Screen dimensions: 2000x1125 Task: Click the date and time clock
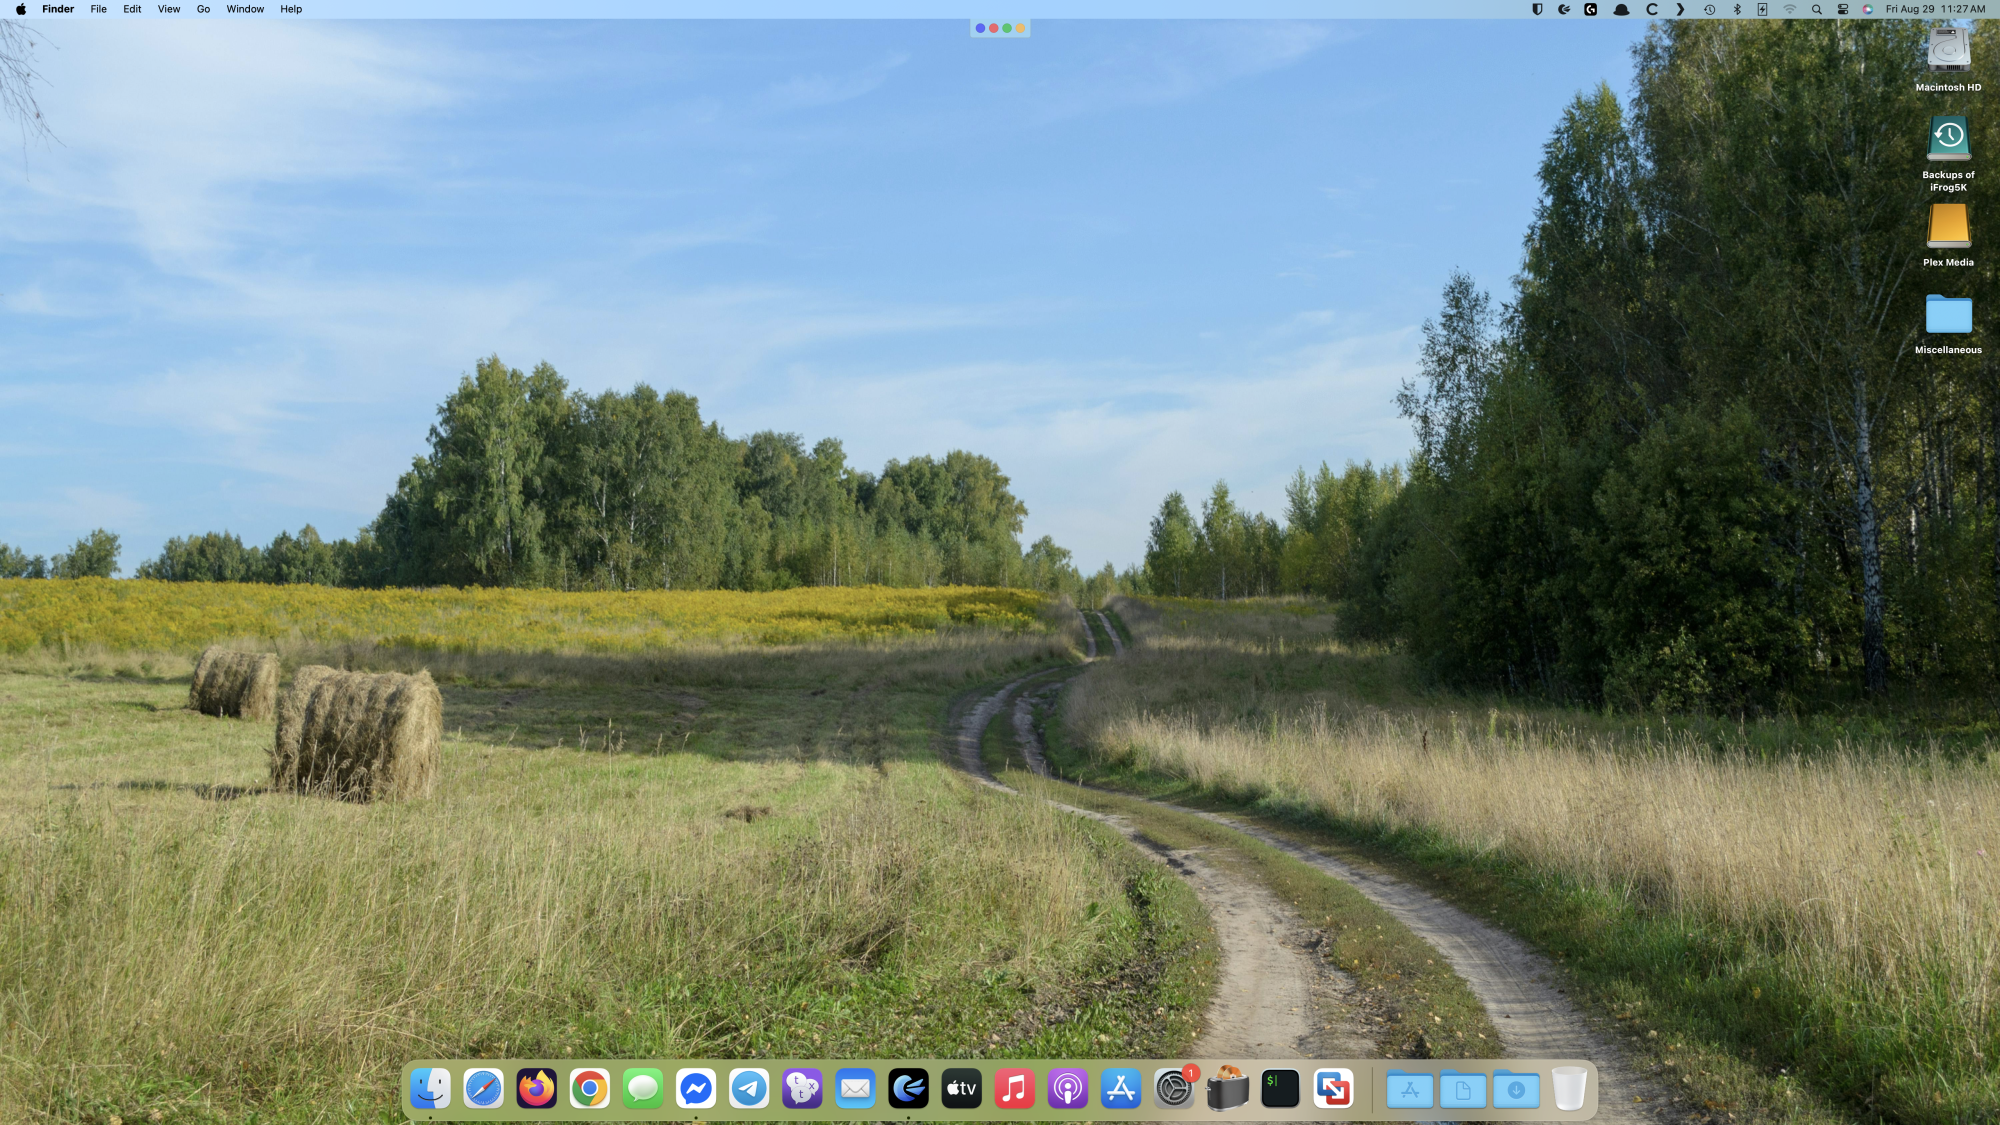pyautogui.click(x=1935, y=9)
